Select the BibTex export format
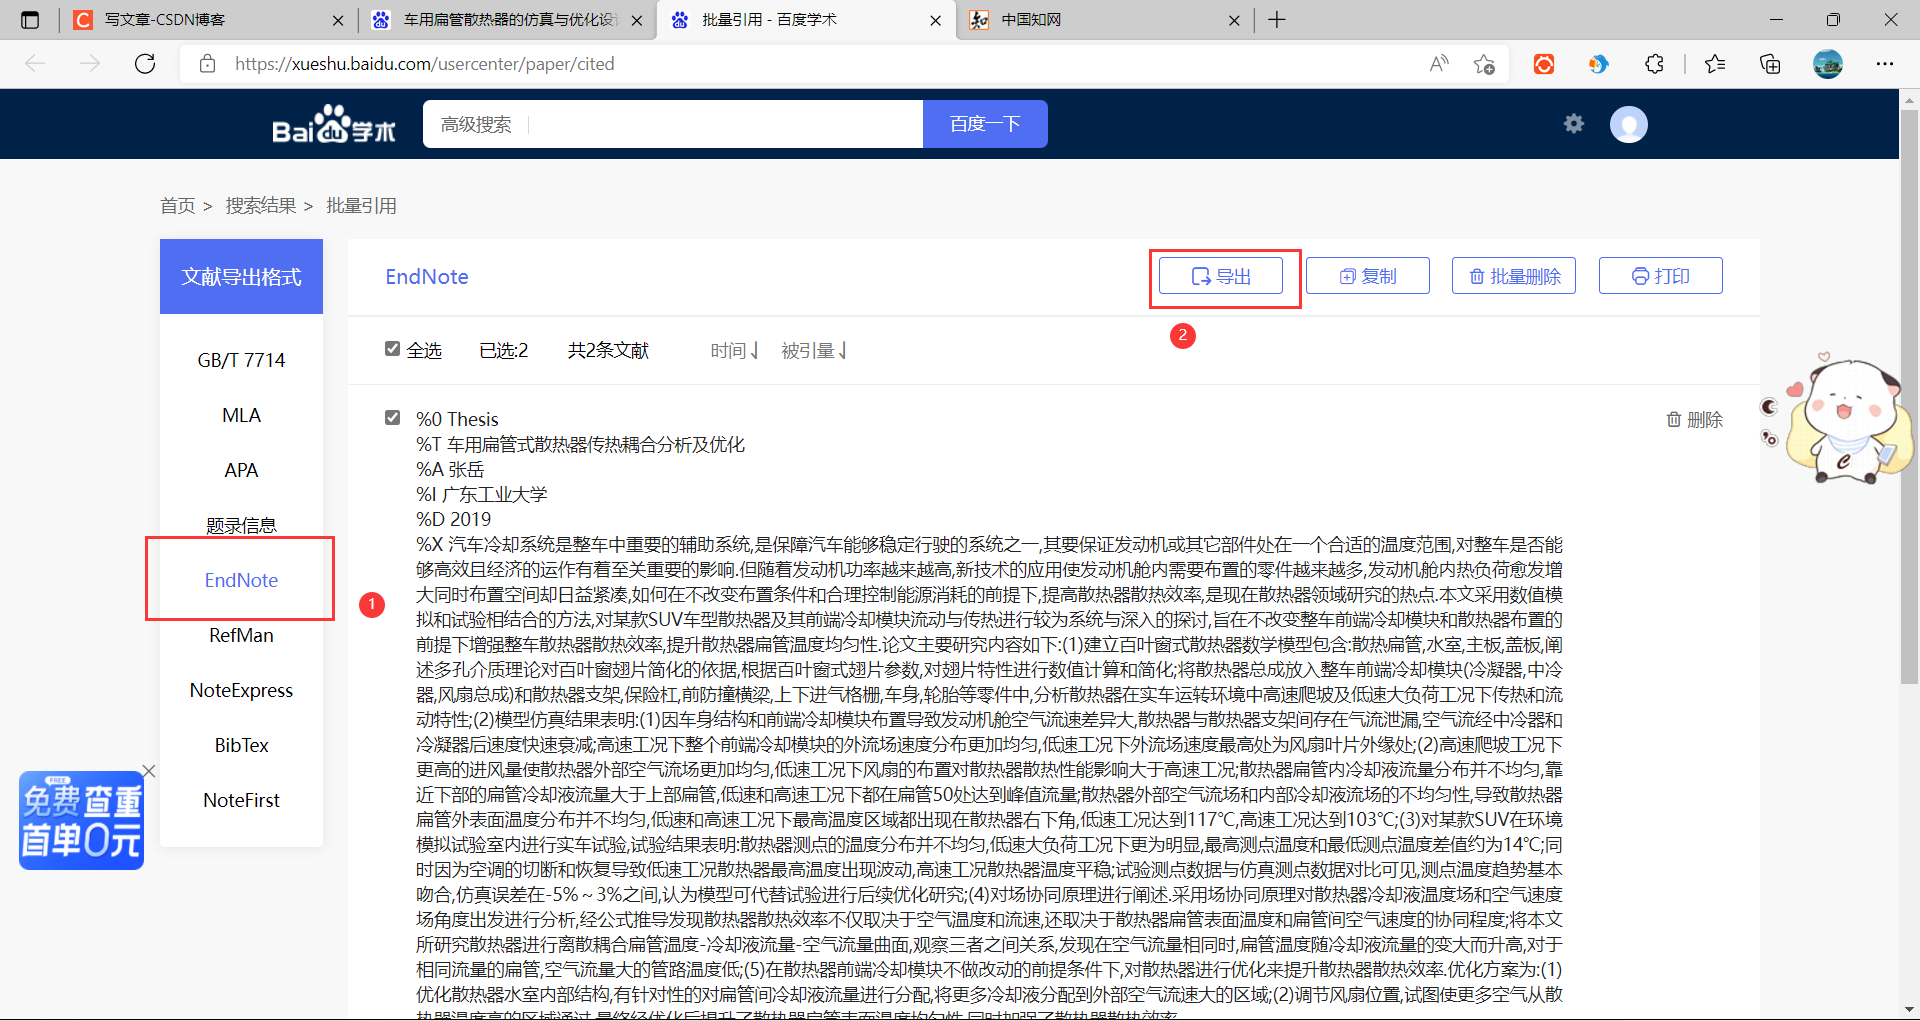The image size is (1920, 1021). pyautogui.click(x=241, y=744)
